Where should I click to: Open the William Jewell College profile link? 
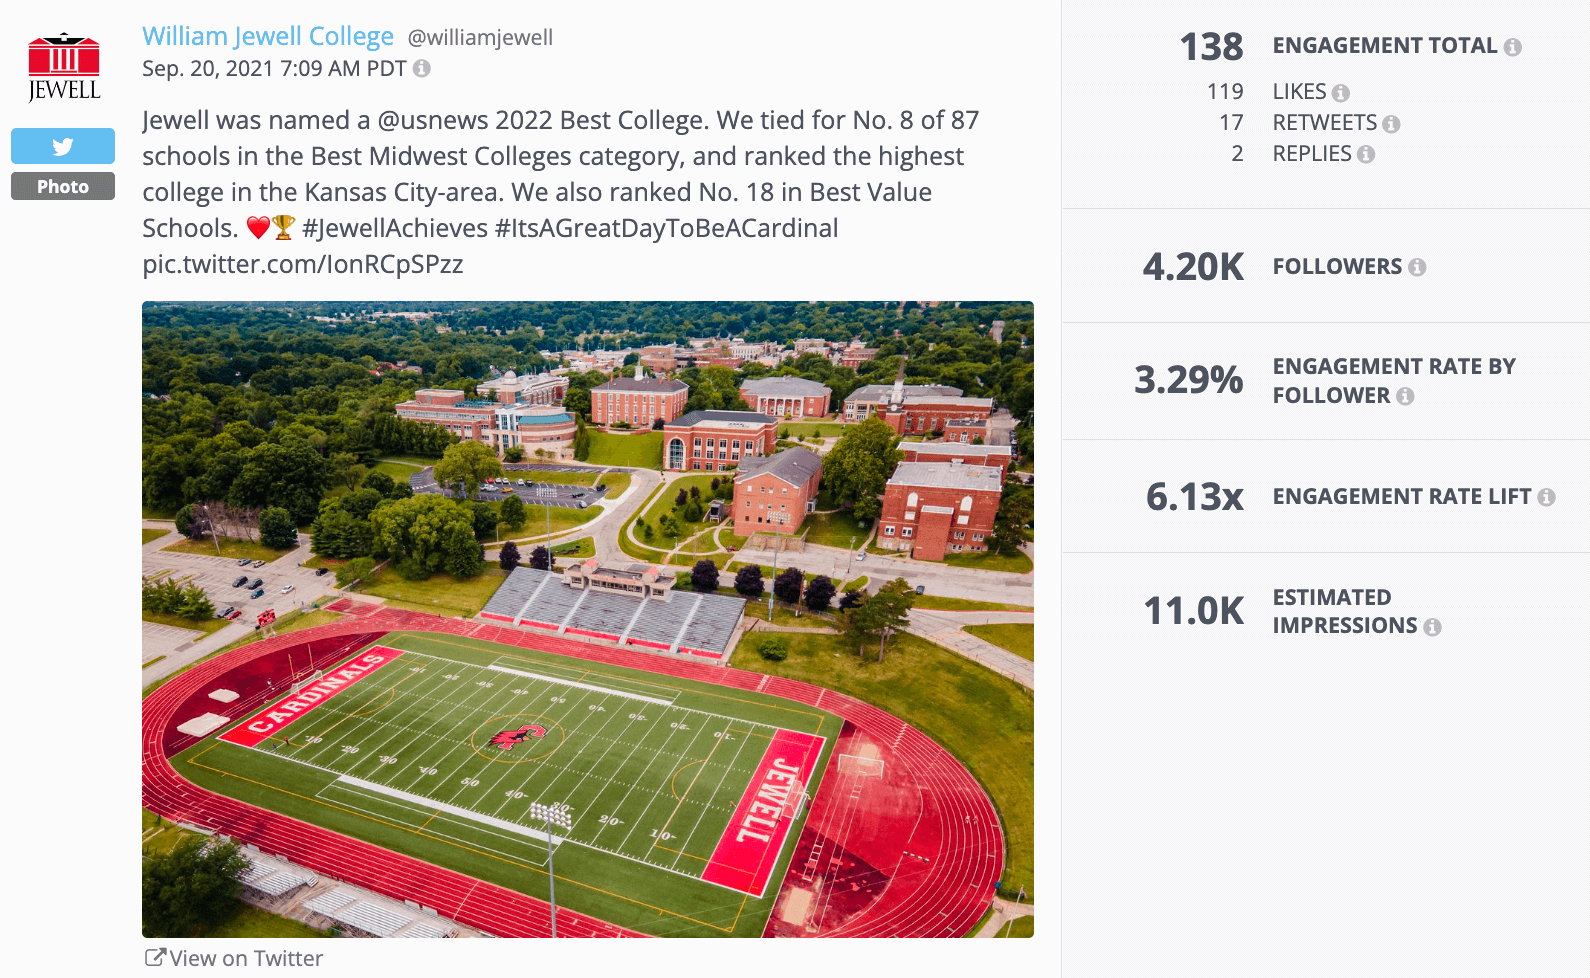267,35
